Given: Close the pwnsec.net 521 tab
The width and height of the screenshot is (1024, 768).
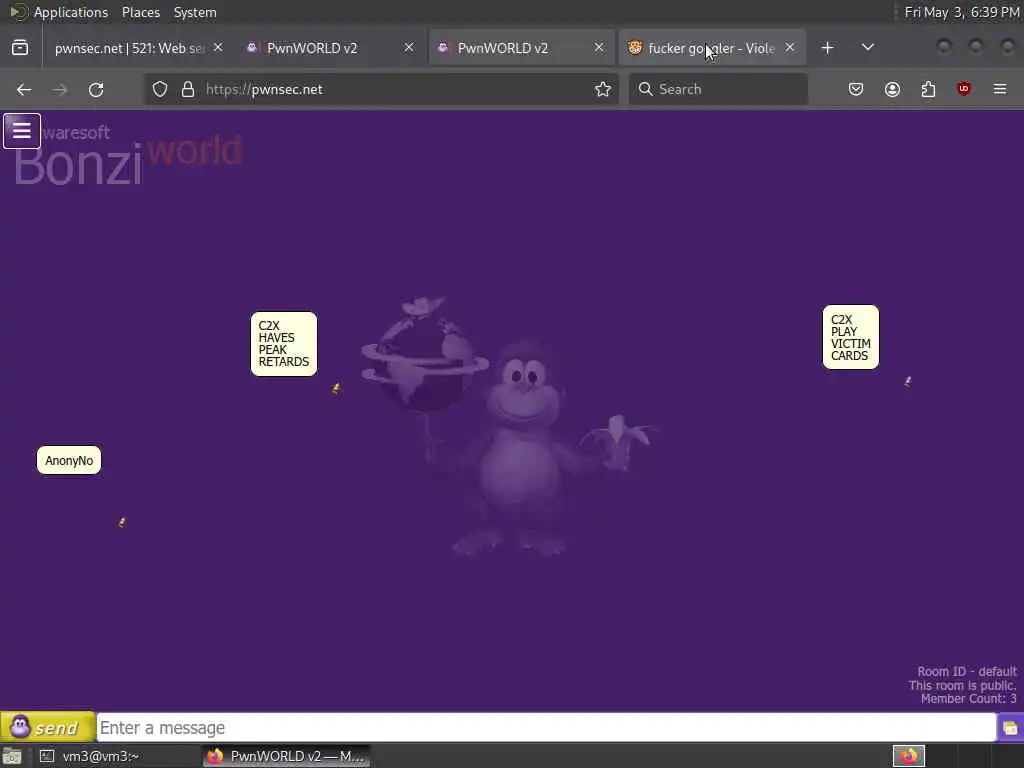Looking at the screenshot, I should [x=218, y=48].
